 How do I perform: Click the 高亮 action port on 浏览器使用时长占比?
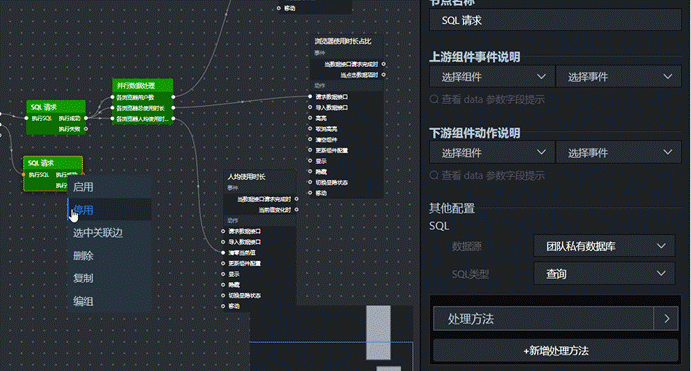coord(310,118)
